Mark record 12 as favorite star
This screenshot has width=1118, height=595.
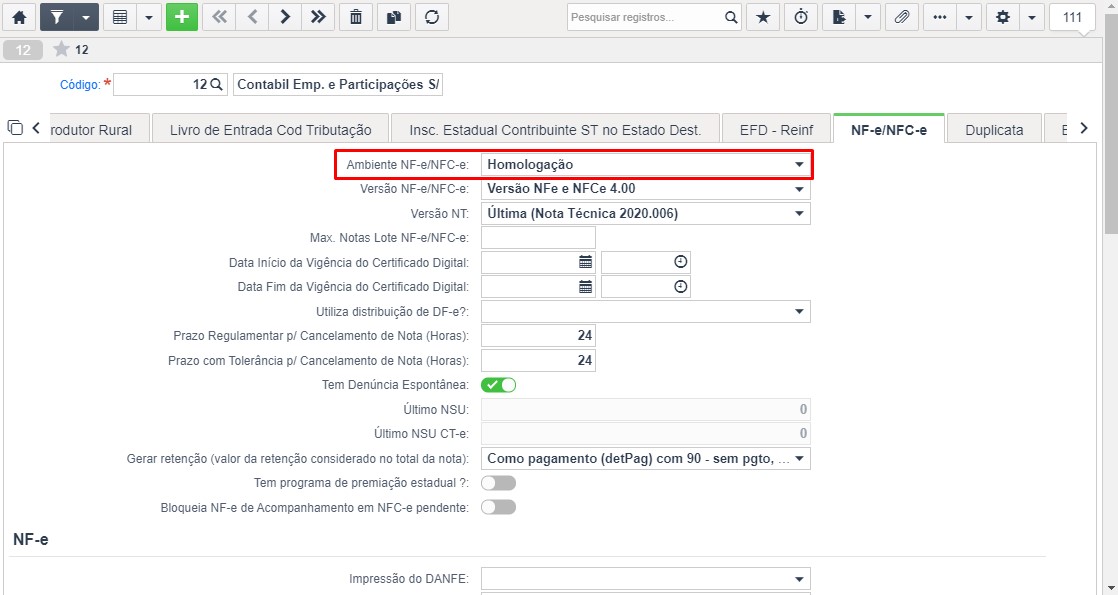point(61,49)
